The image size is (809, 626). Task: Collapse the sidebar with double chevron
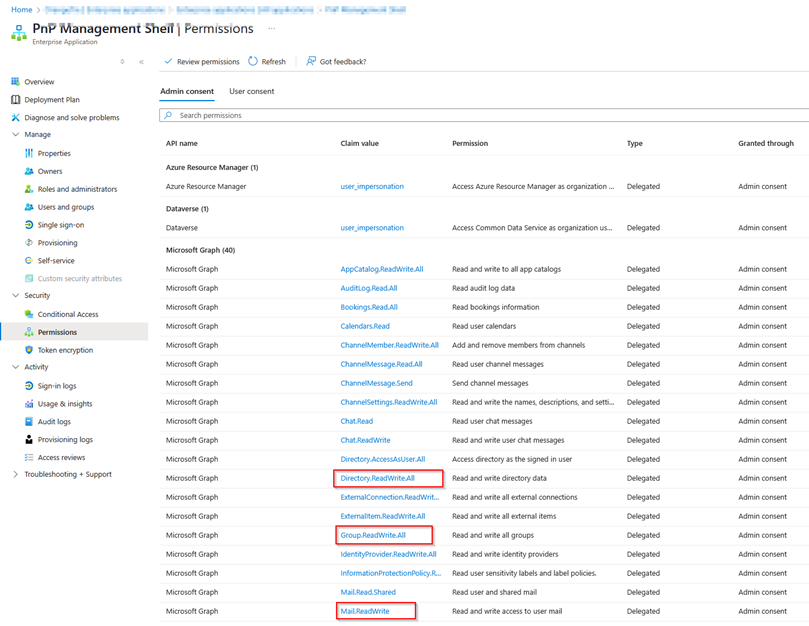tap(141, 62)
